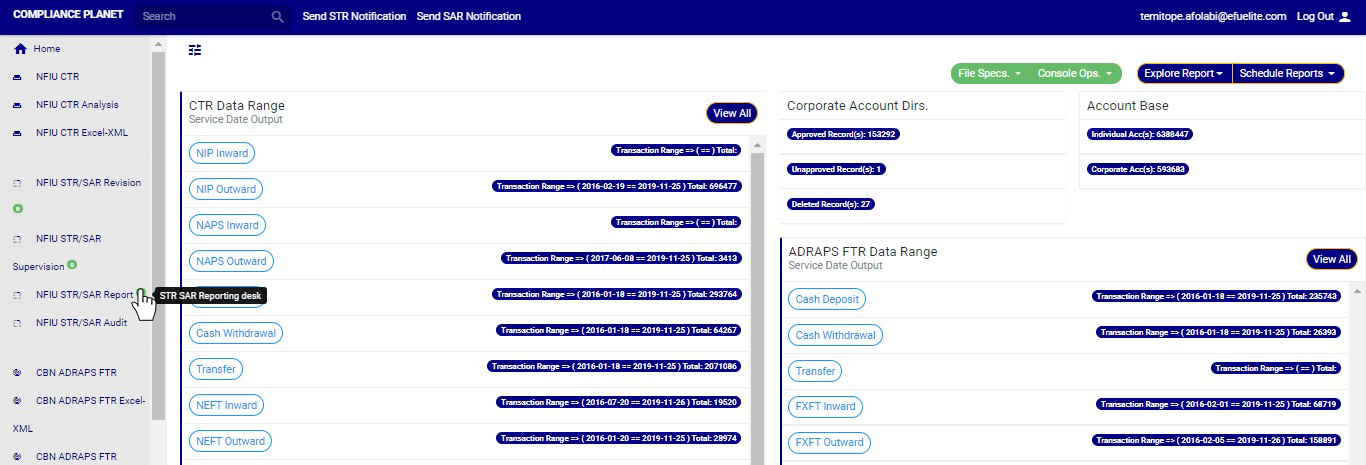The width and height of the screenshot is (1366, 465).
Task: Click the Home icon in sidebar
Action: click(x=20, y=49)
